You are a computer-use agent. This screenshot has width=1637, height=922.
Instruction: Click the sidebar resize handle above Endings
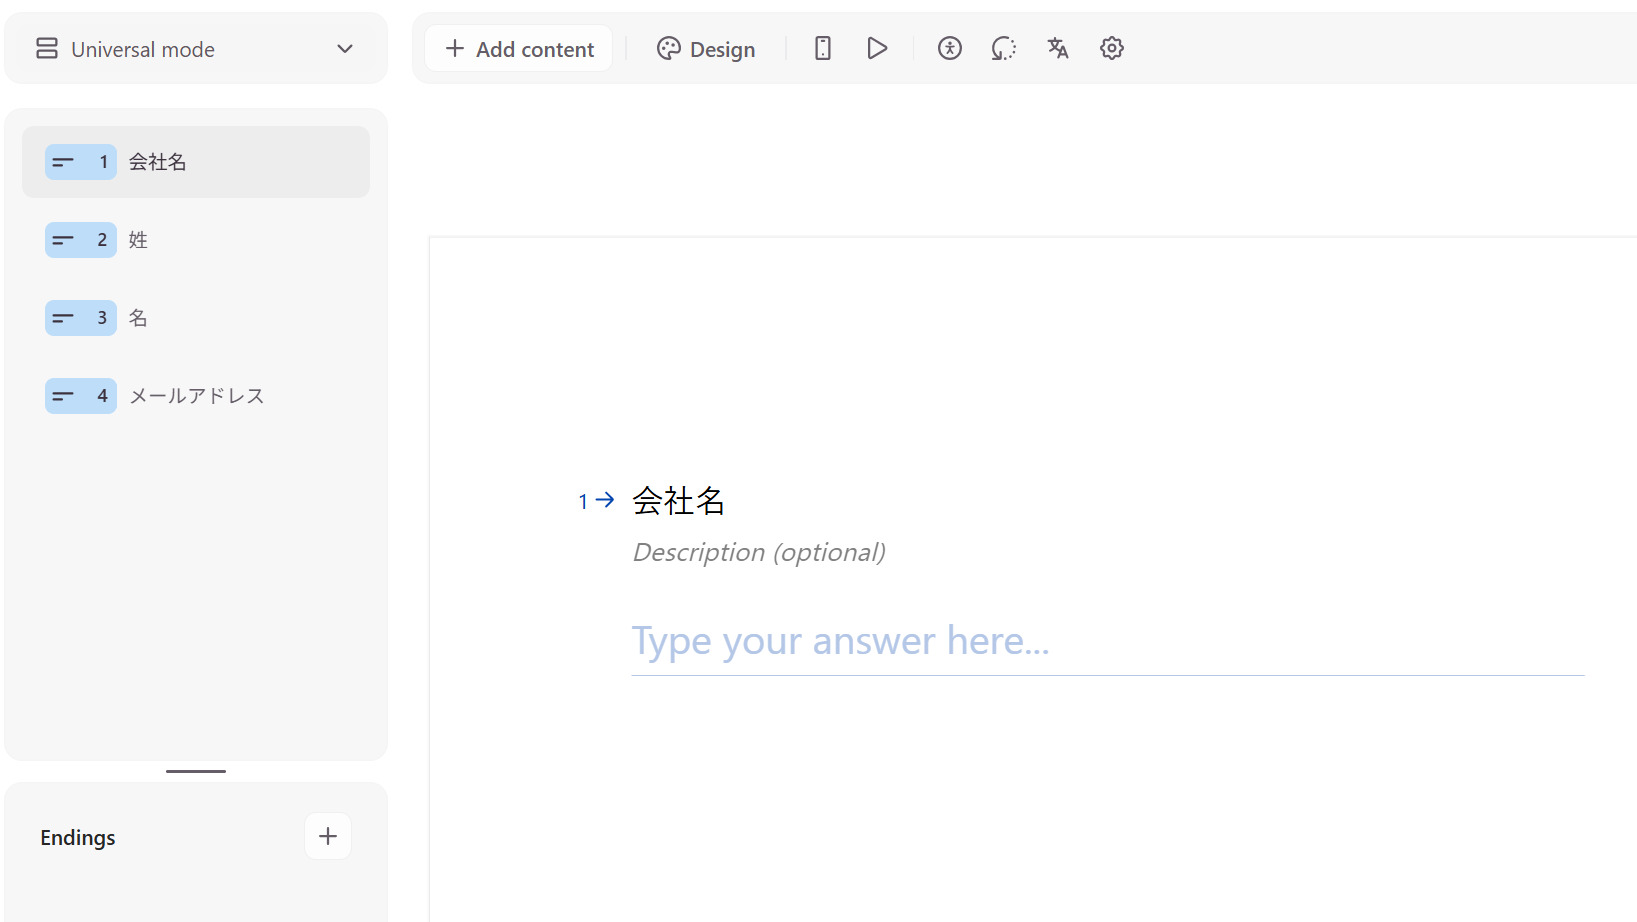pos(196,771)
